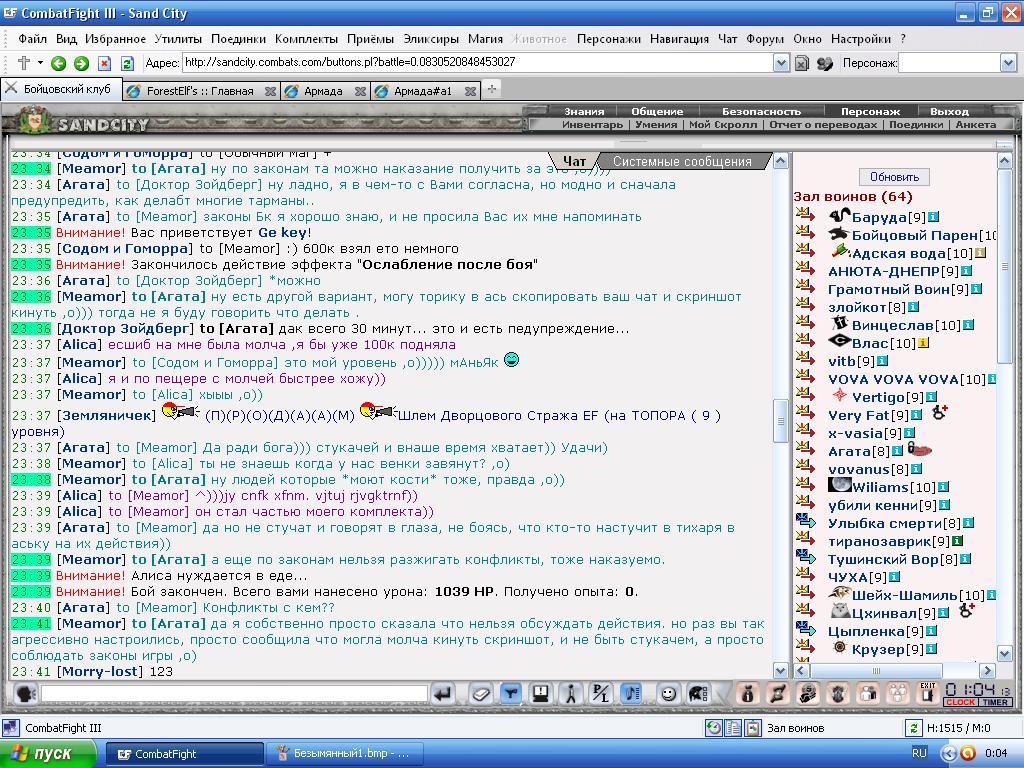
Task: Click the red stop loading icon
Action: click(104, 63)
